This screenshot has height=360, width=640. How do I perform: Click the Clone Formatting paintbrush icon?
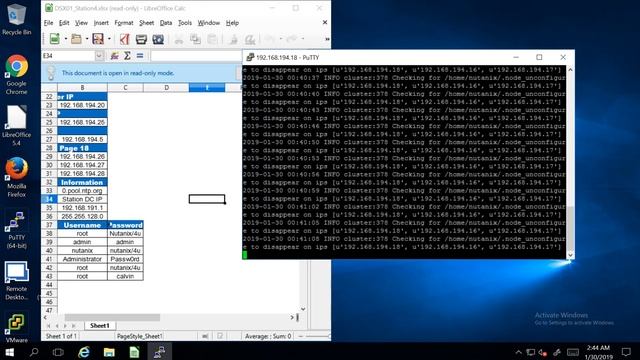(x=233, y=39)
